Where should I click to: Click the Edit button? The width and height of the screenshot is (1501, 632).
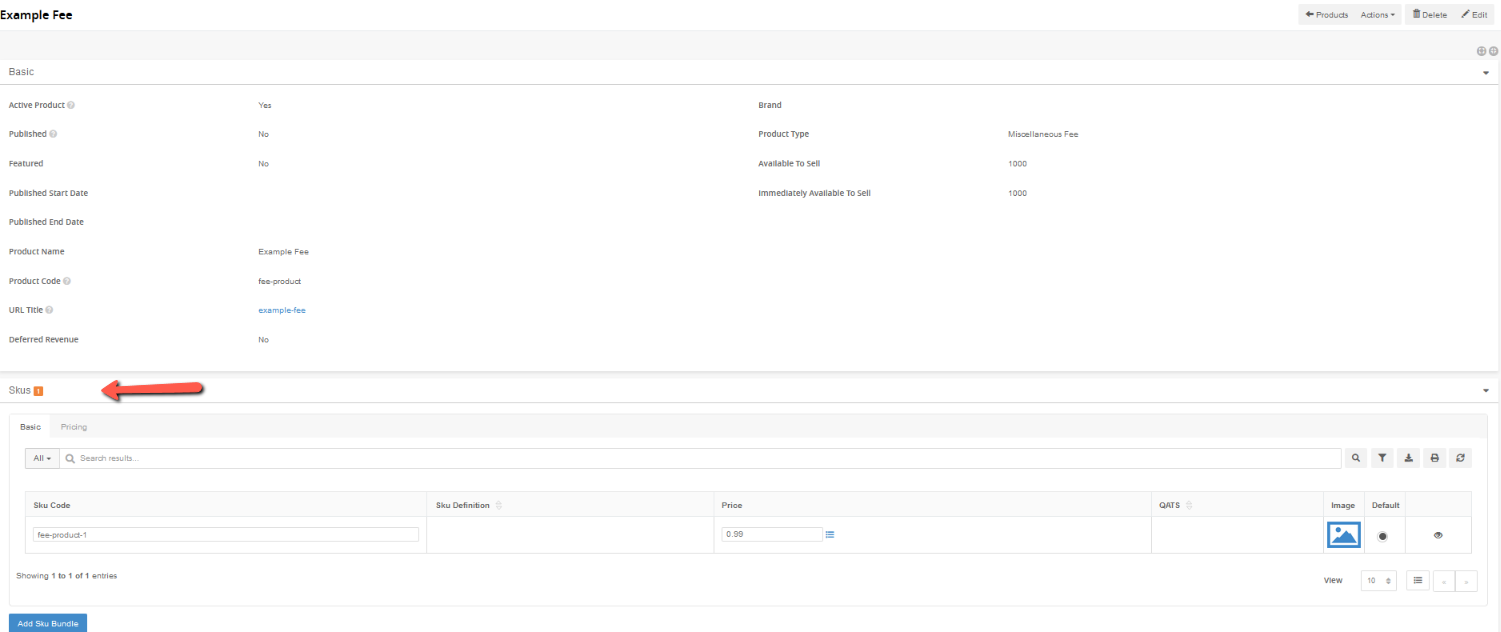point(1474,15)
